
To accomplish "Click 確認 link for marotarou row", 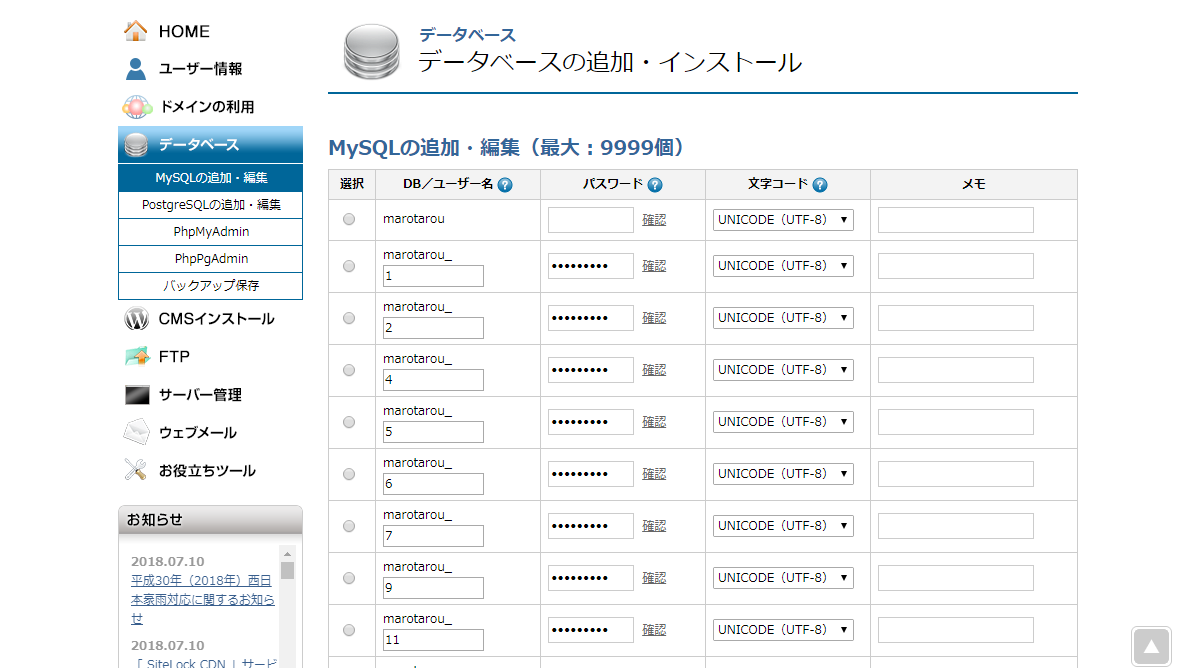I will [x=654, y=220].
